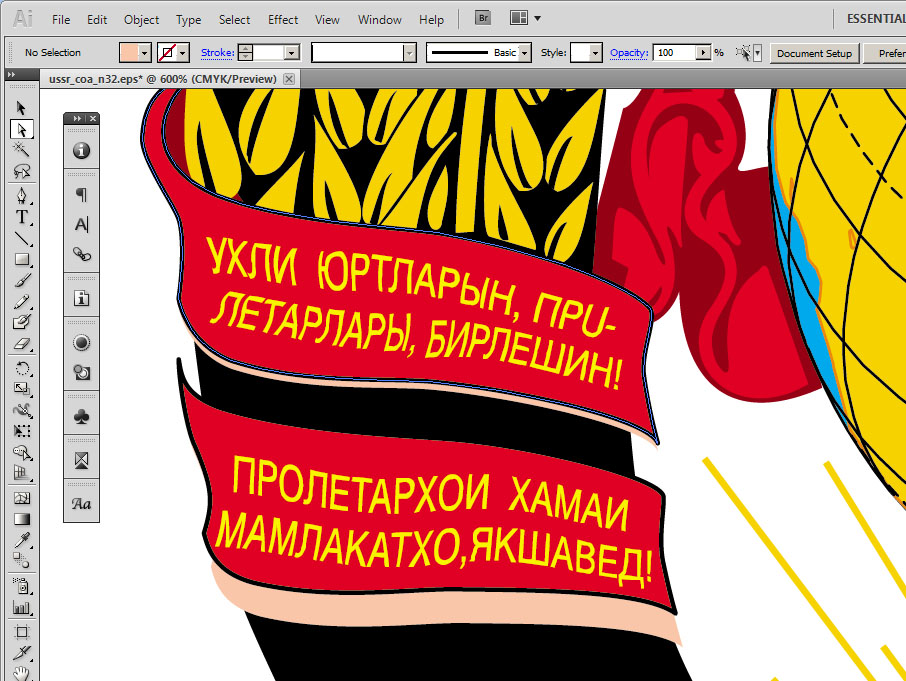Open the Paragraph panel icon
The image size is (906, 681).
tap(81, 195)
